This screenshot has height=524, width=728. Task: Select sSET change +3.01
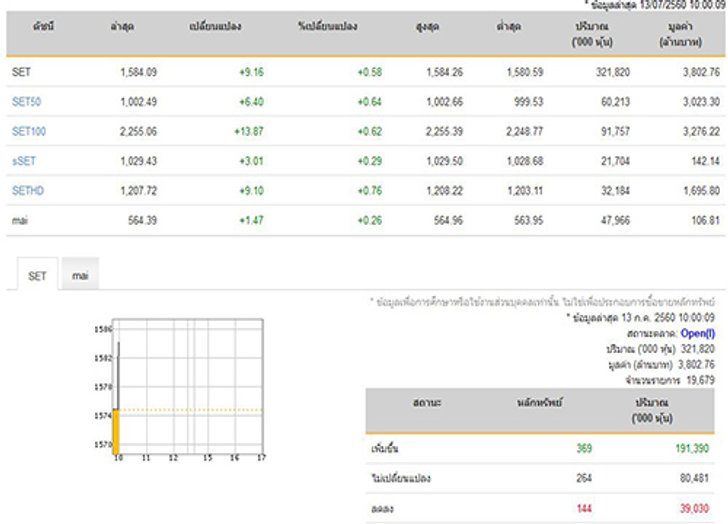[251, 161]
